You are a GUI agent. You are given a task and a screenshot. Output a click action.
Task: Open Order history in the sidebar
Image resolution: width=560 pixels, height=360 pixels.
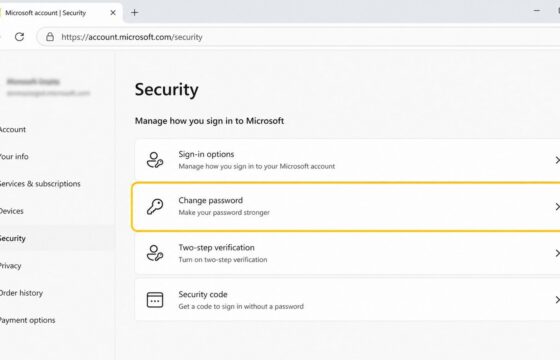21,293
